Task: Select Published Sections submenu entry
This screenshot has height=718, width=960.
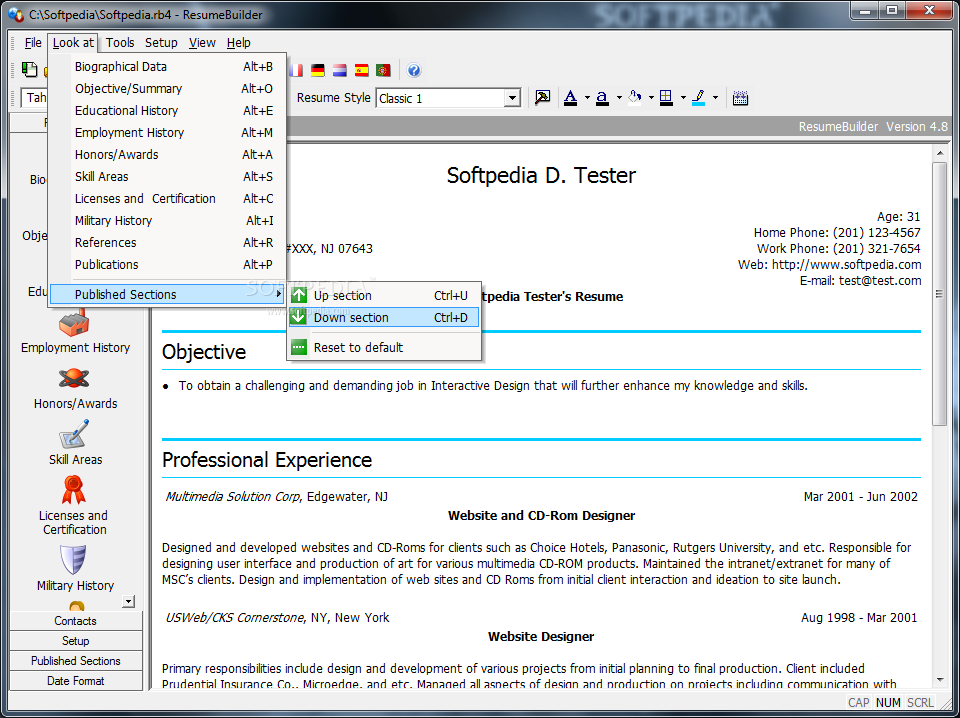Action: point(167,294)
